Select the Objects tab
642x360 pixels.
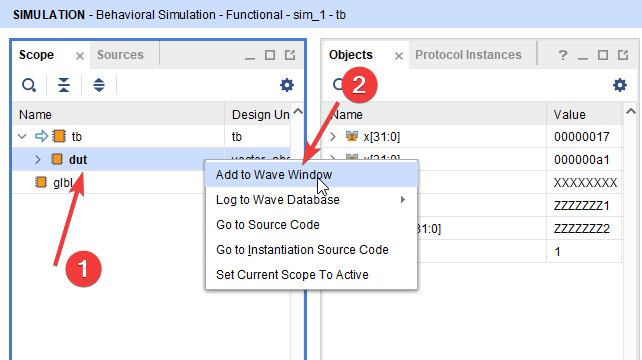pyautogui.click(x=351, y=55)
